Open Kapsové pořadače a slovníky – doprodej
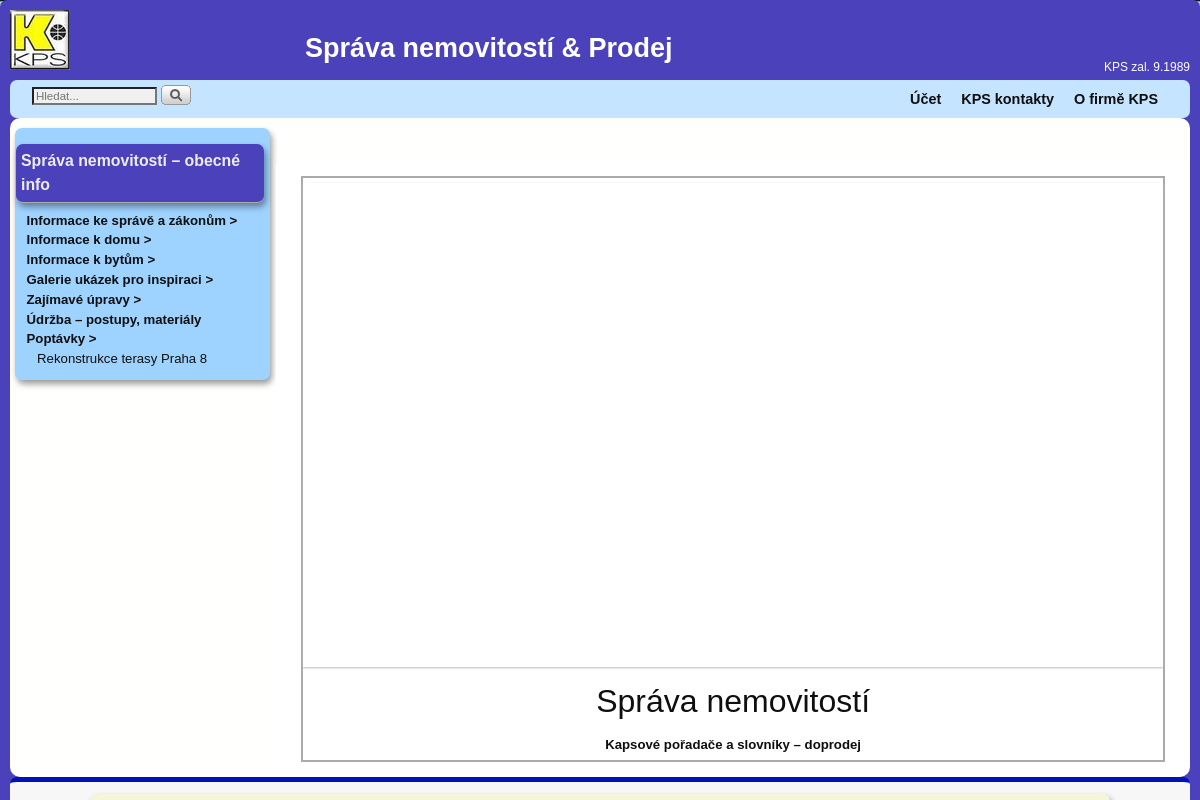 point(733,745)
